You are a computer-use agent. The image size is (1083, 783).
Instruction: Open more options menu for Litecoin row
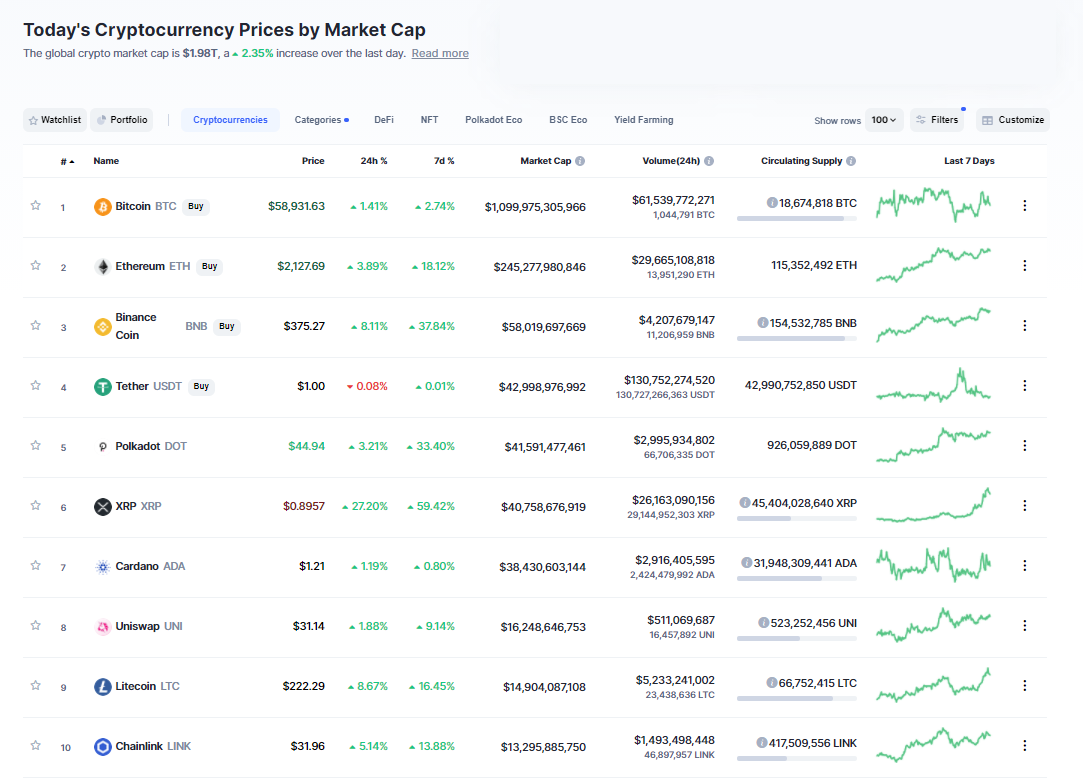(x=1024, y=686)
